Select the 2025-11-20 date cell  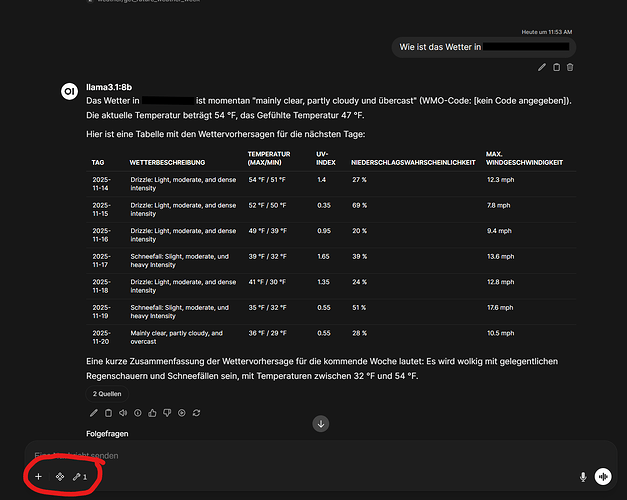[102, 337]
